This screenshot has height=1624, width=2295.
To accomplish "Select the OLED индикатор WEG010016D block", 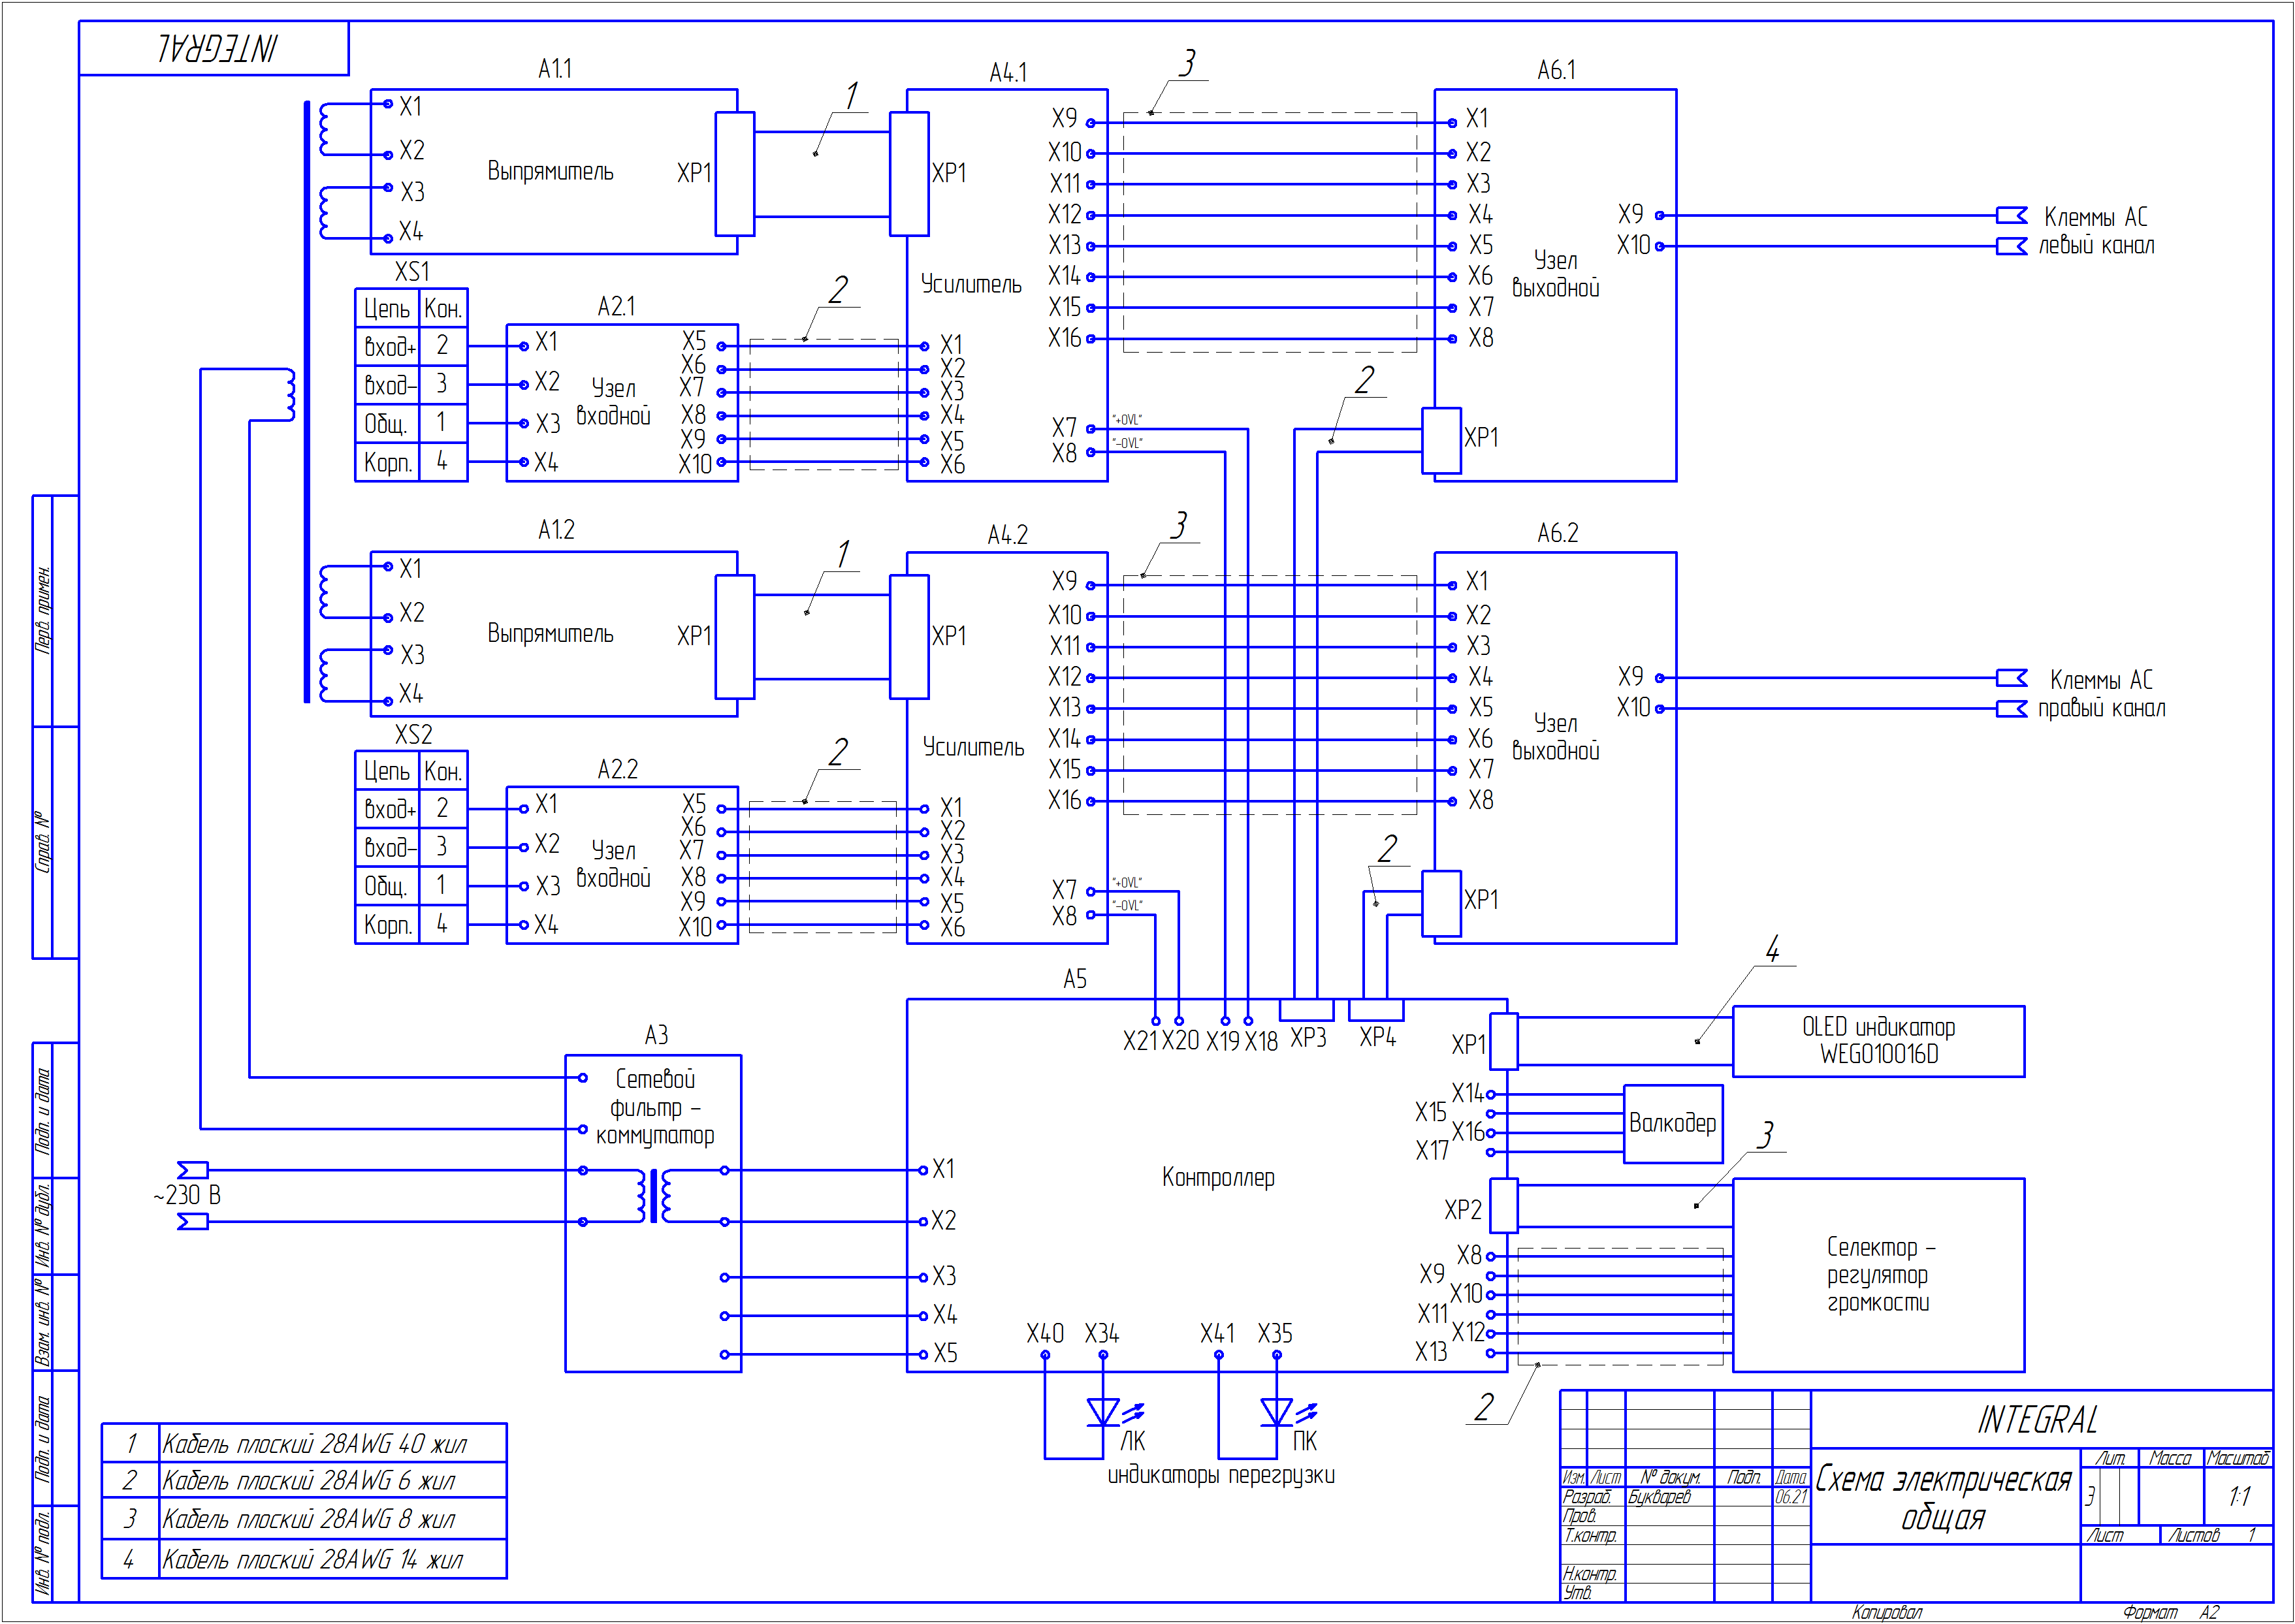I will pyautogui.click(x=1878, y=1041).
